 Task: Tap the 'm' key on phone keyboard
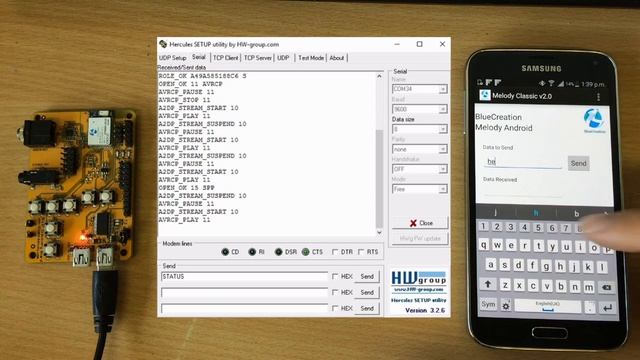589,287
